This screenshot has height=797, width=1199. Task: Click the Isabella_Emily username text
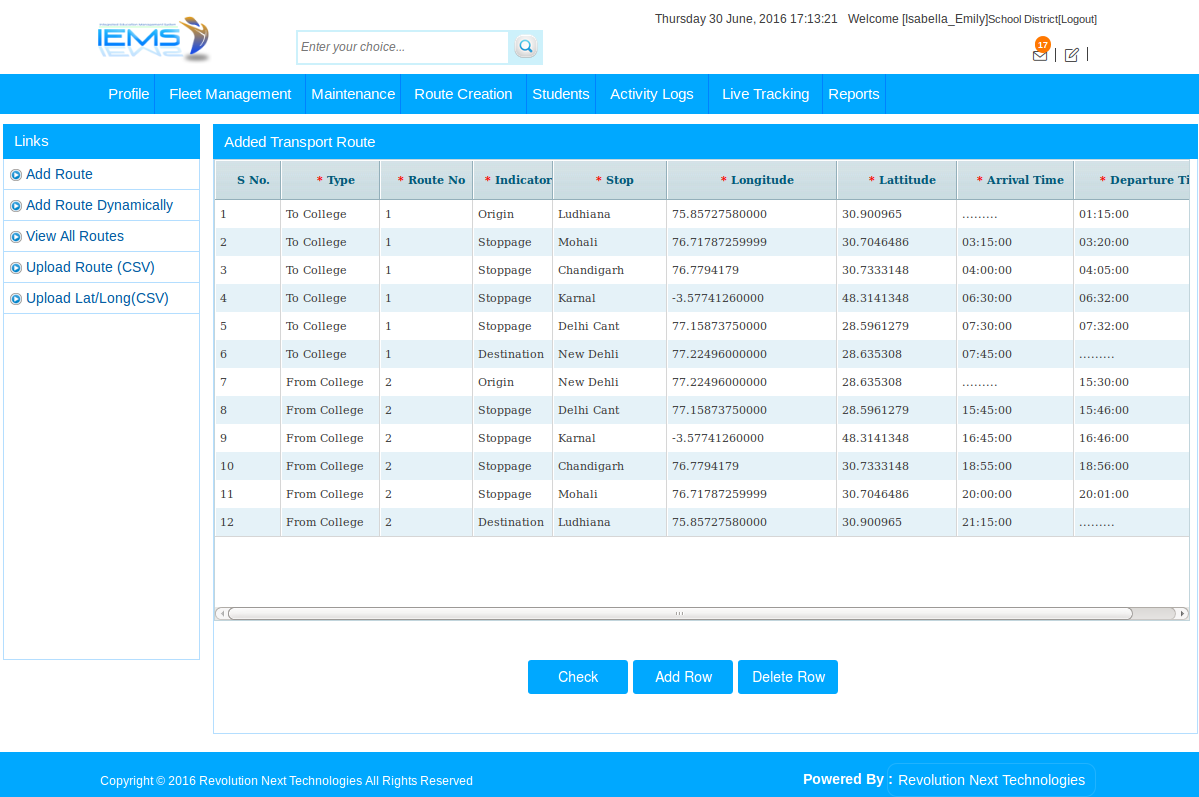click(x=944, y=19)
